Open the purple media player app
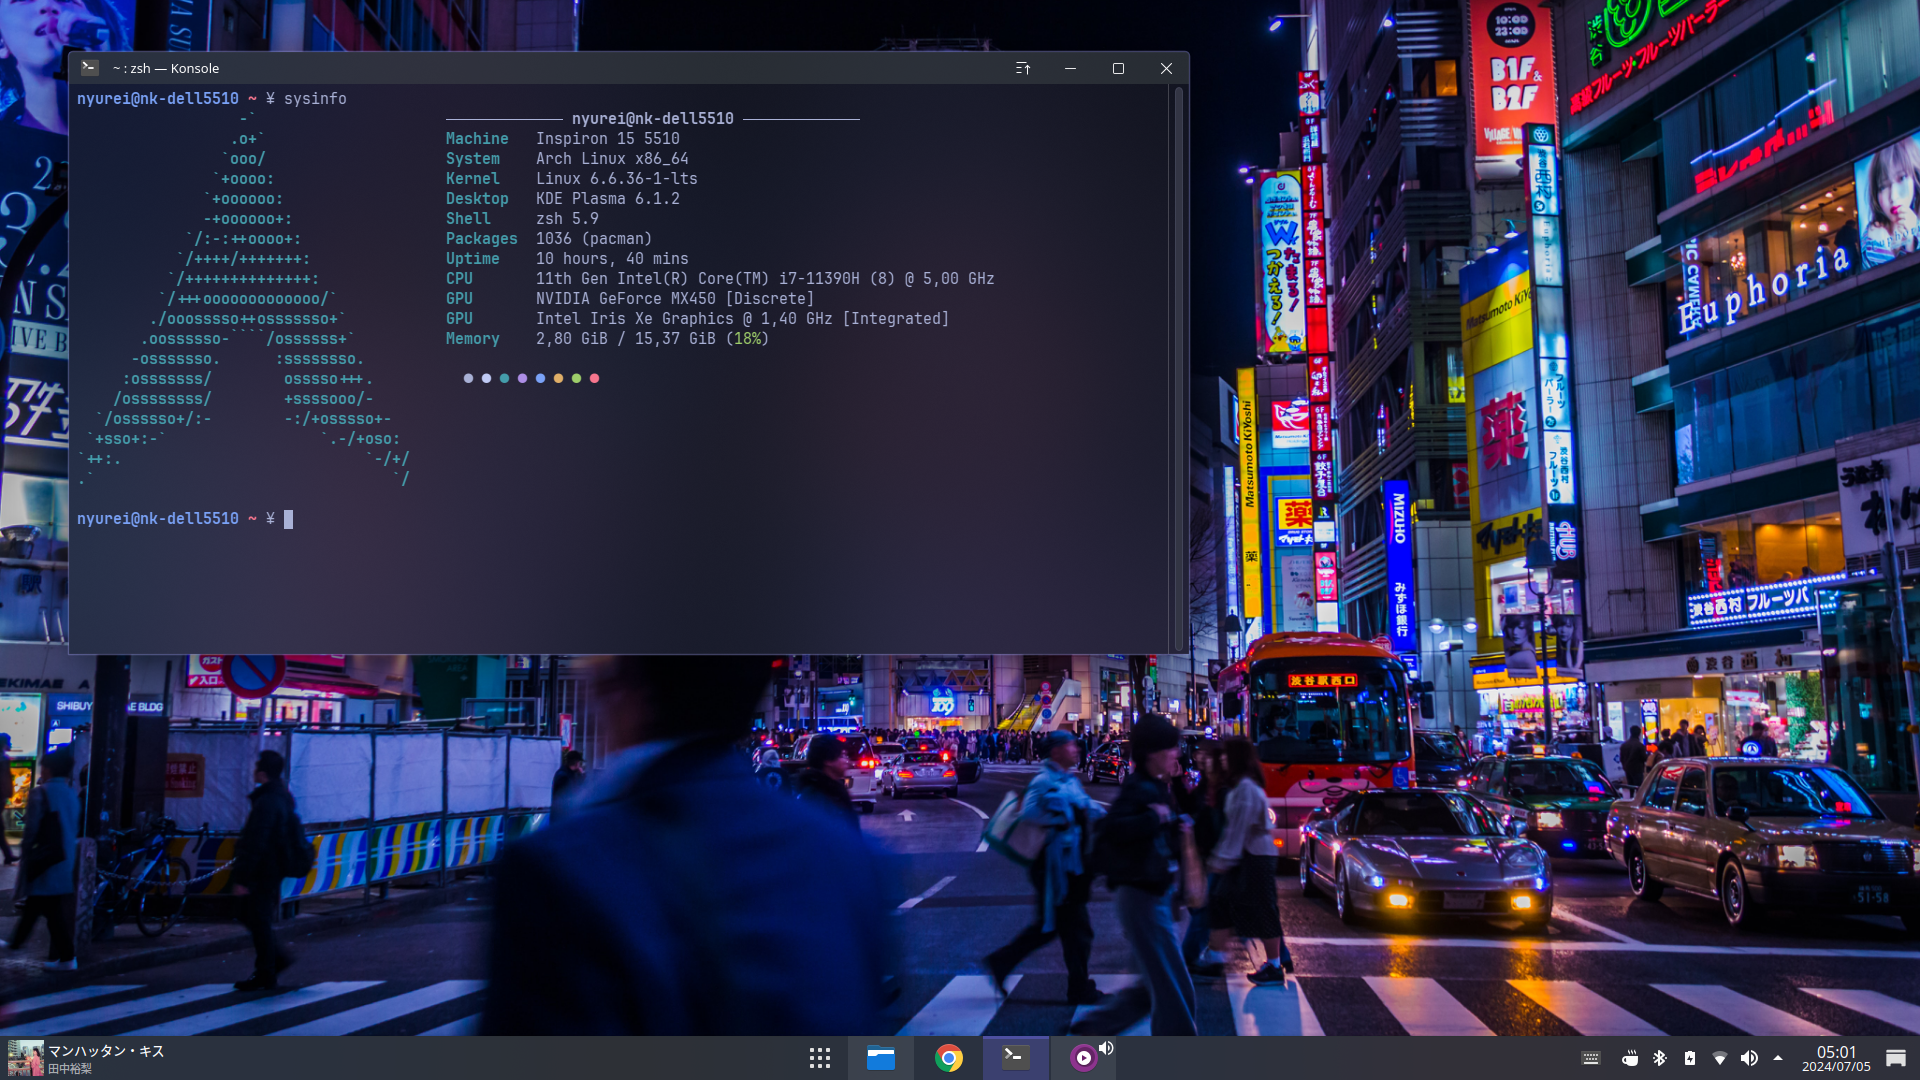1920x1080 pixels. pos(1082,1058)
